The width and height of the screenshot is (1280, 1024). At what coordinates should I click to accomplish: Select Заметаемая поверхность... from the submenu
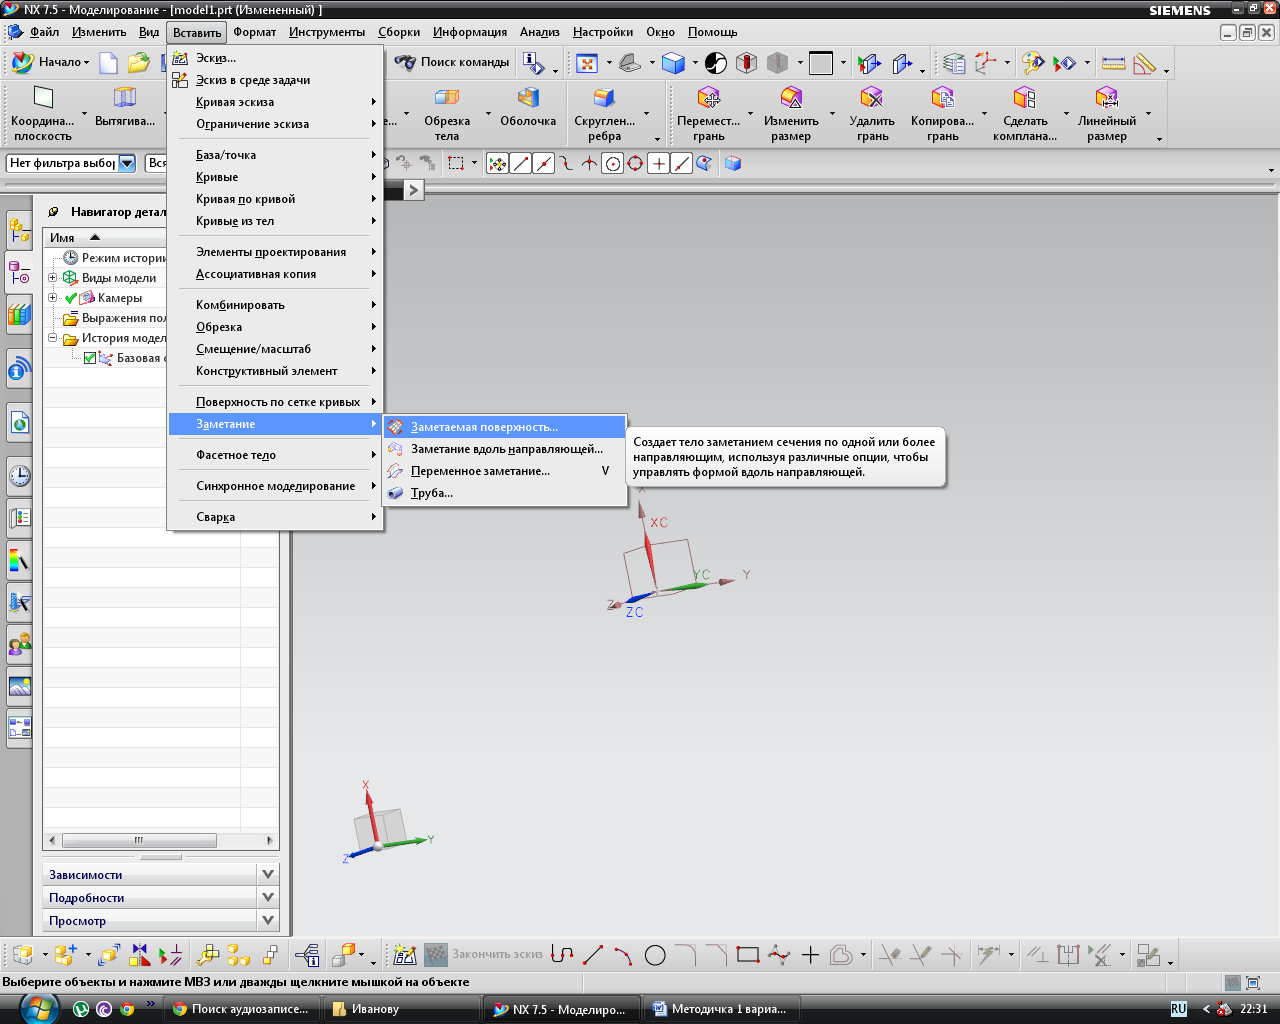pos(505,427)
